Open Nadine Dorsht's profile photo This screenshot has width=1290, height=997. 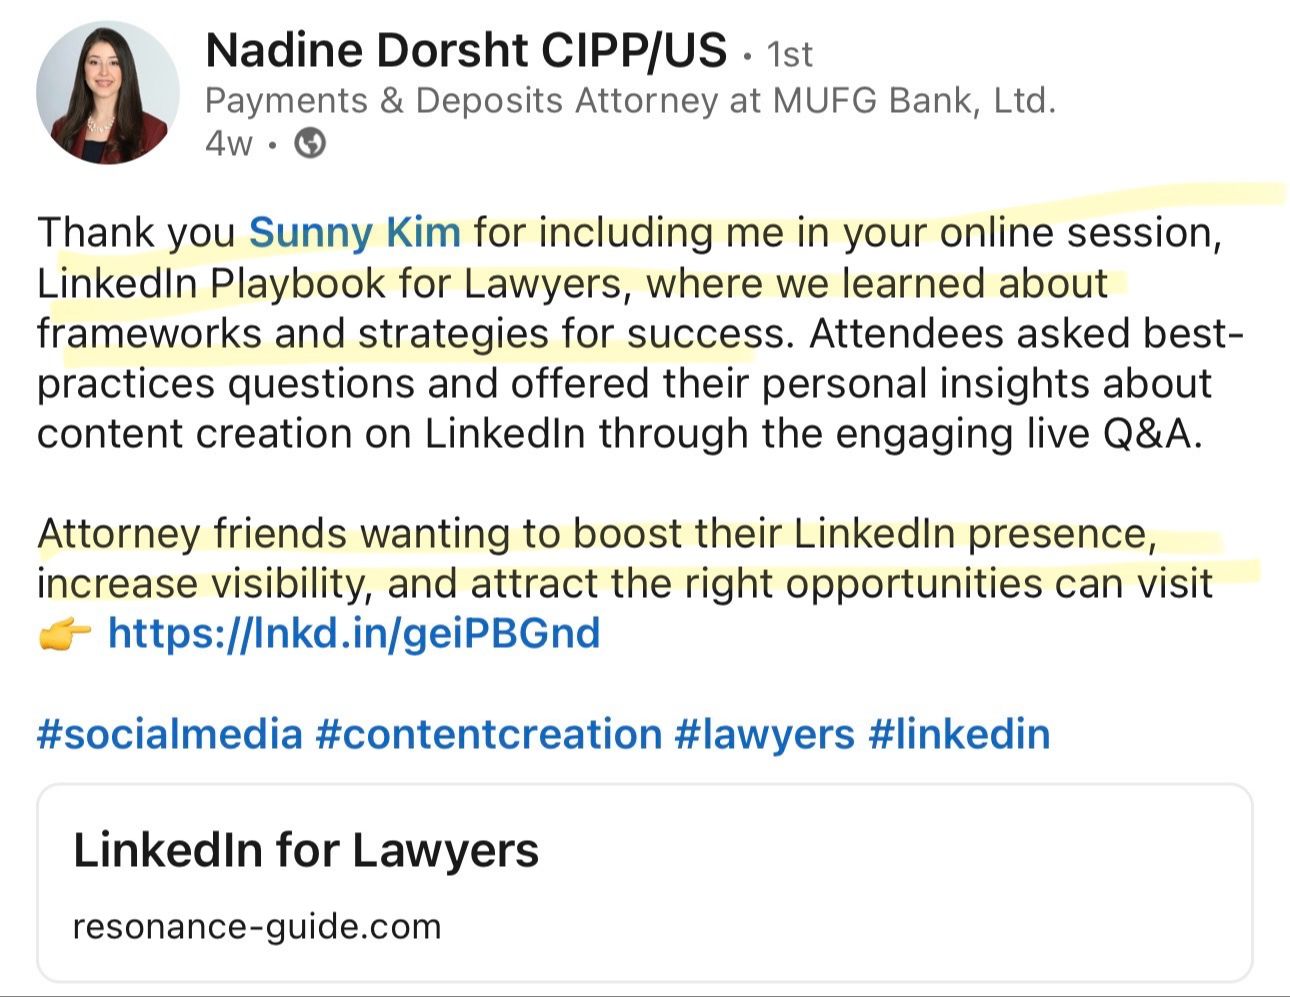108,92
